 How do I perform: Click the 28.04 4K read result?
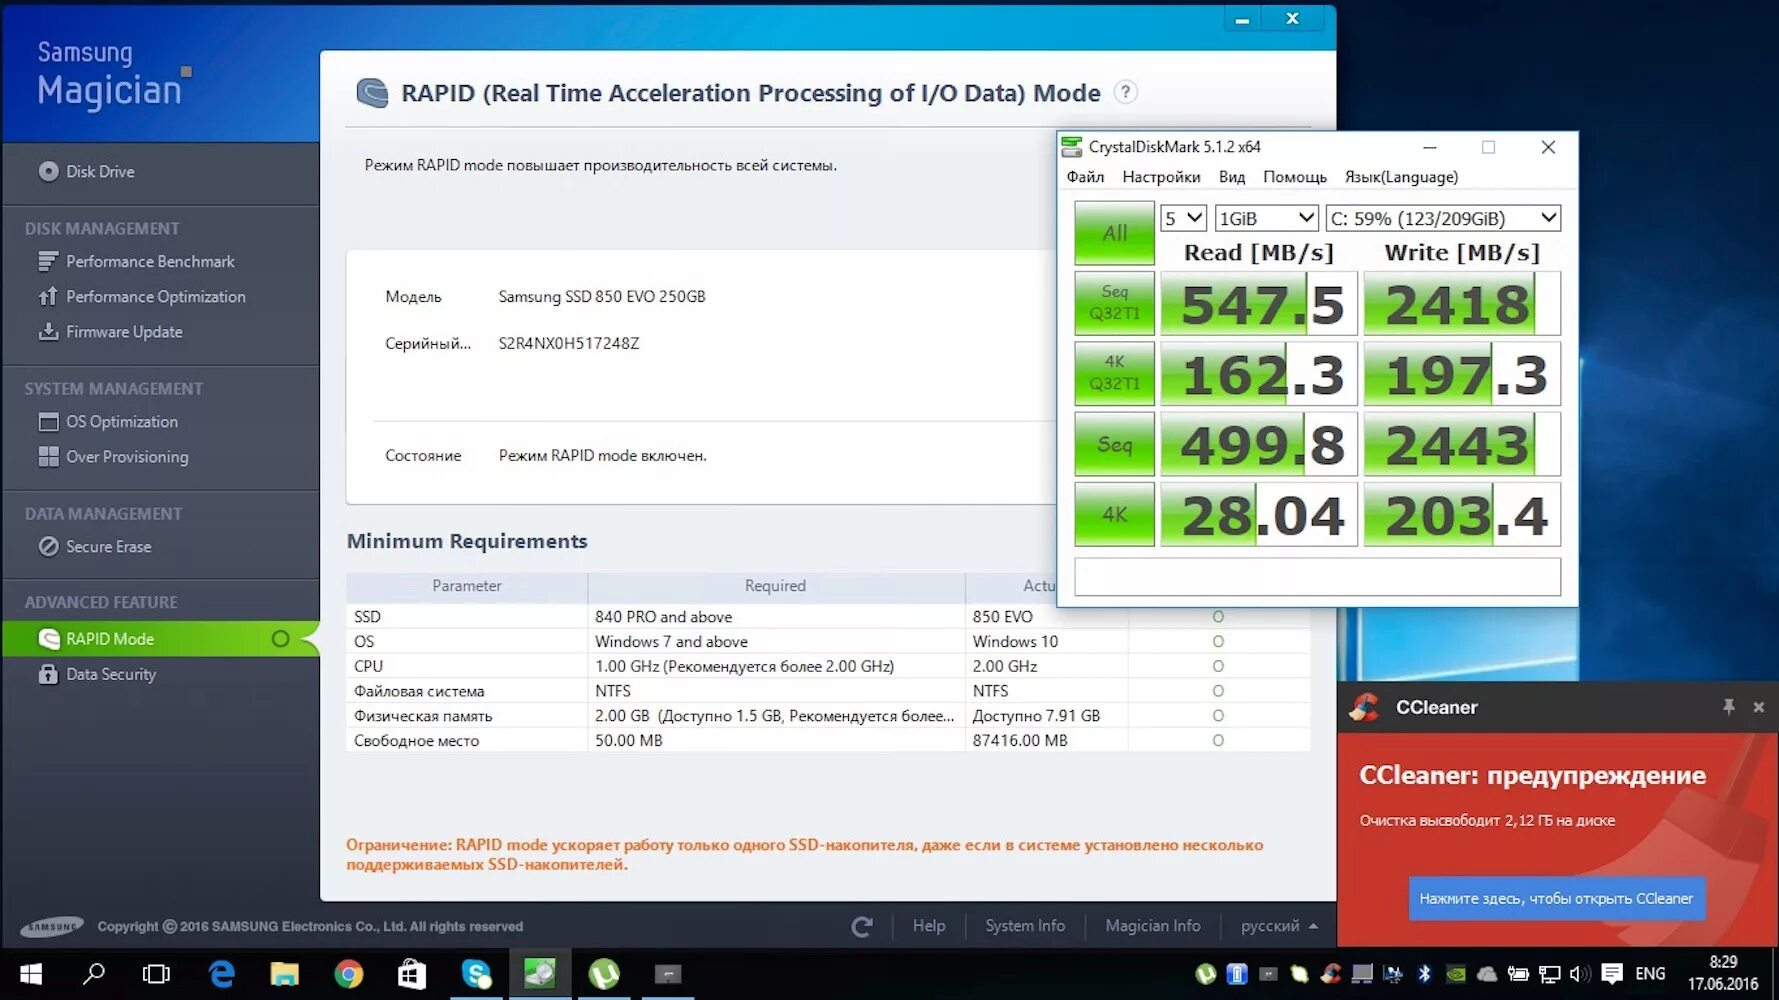[1259, 515]
